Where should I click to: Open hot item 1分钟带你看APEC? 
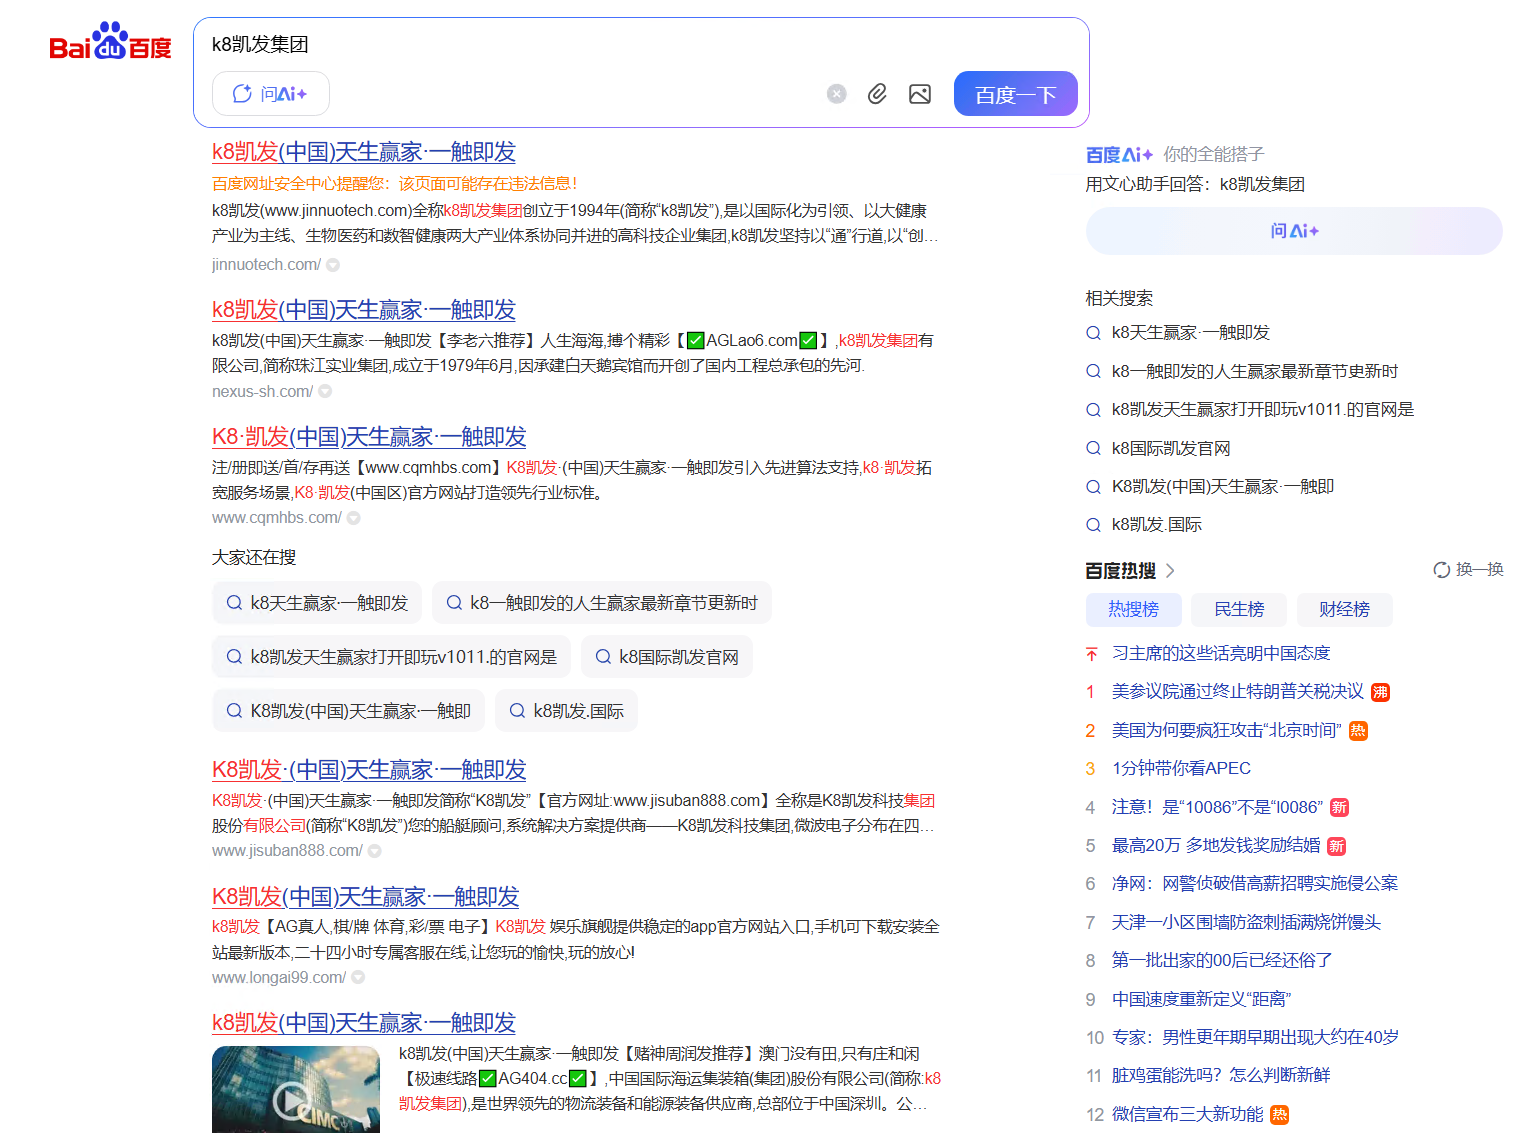point(1181,769)
